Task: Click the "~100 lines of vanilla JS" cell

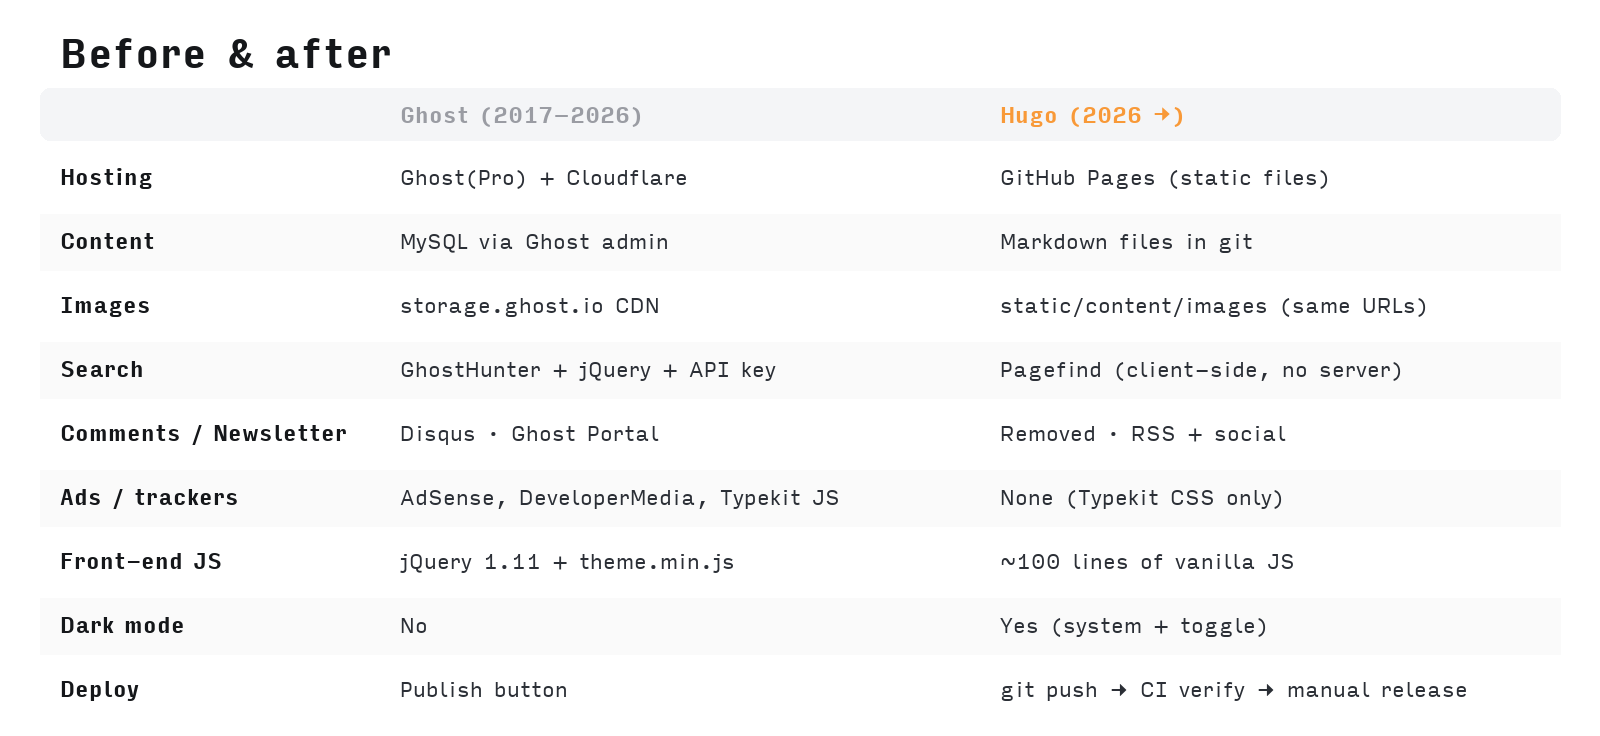Action: pyautogui.click(x=1147, y=562)
